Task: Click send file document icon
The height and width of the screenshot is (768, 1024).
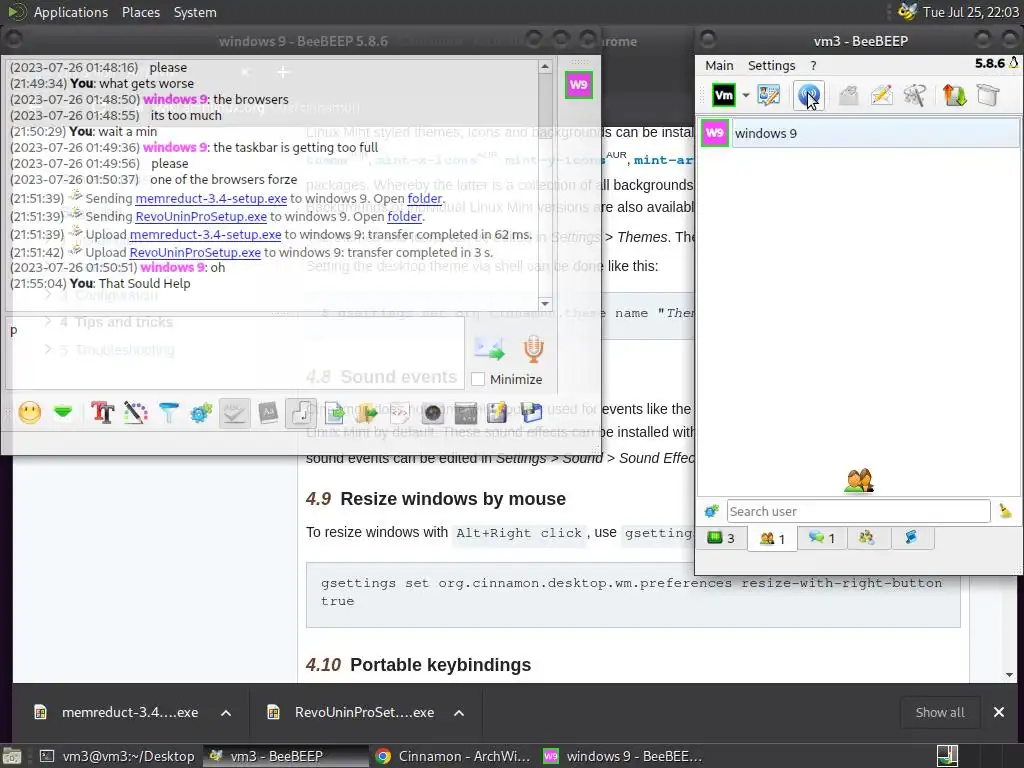Action: (334, 413)
